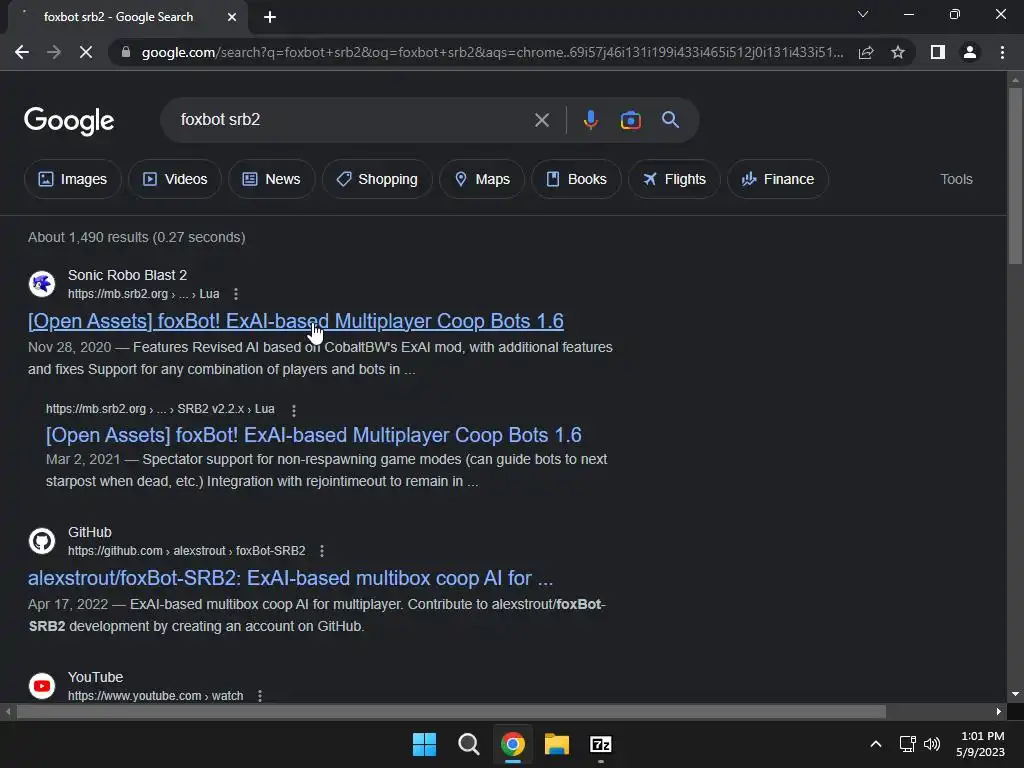Viewport: 1024px width, 768px height.
Task: Click the https://www.youtube.com › watch text
Action: pos(155,696)
